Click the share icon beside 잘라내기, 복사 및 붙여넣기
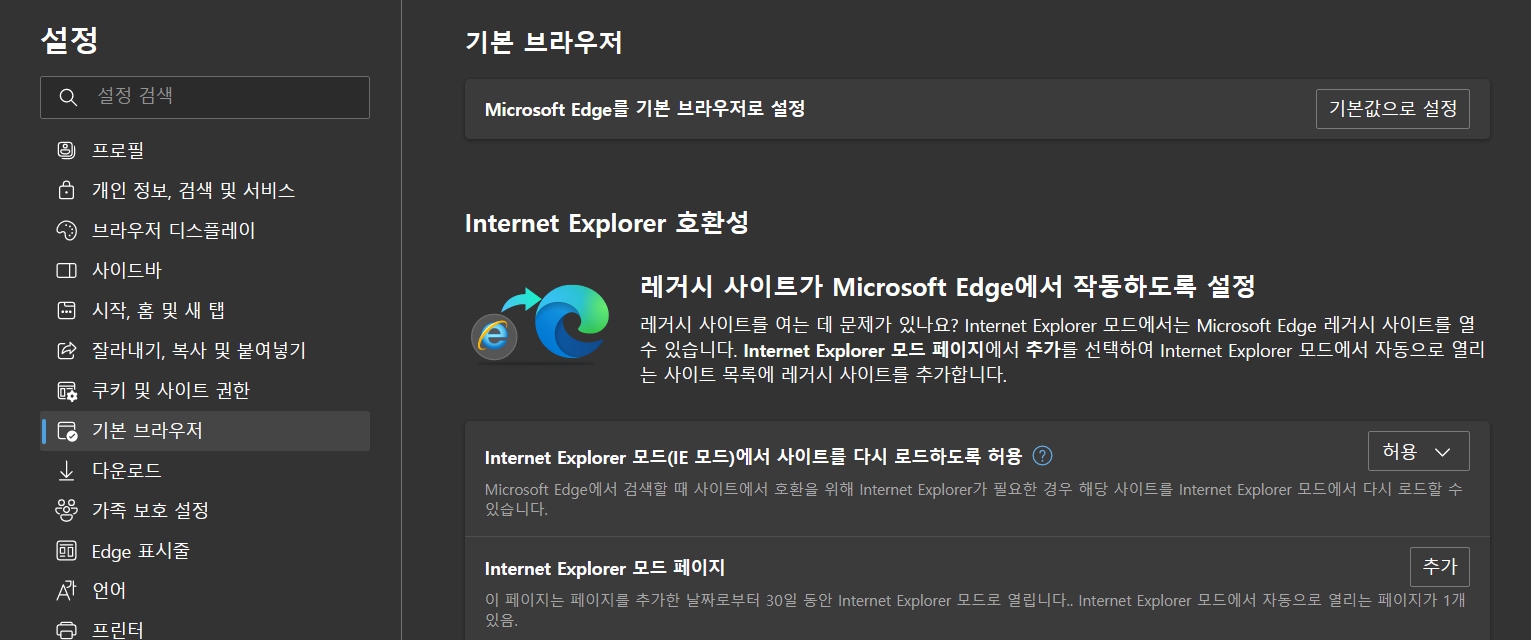Screen dimensions: 1531x640 pos(67,350)
